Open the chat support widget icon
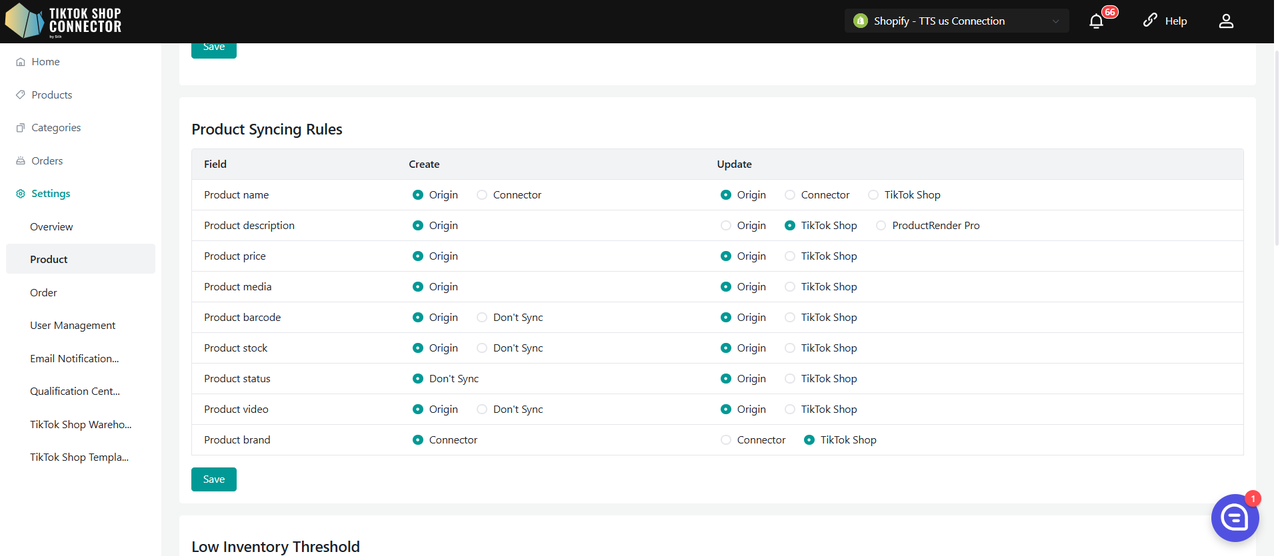 1234,518
